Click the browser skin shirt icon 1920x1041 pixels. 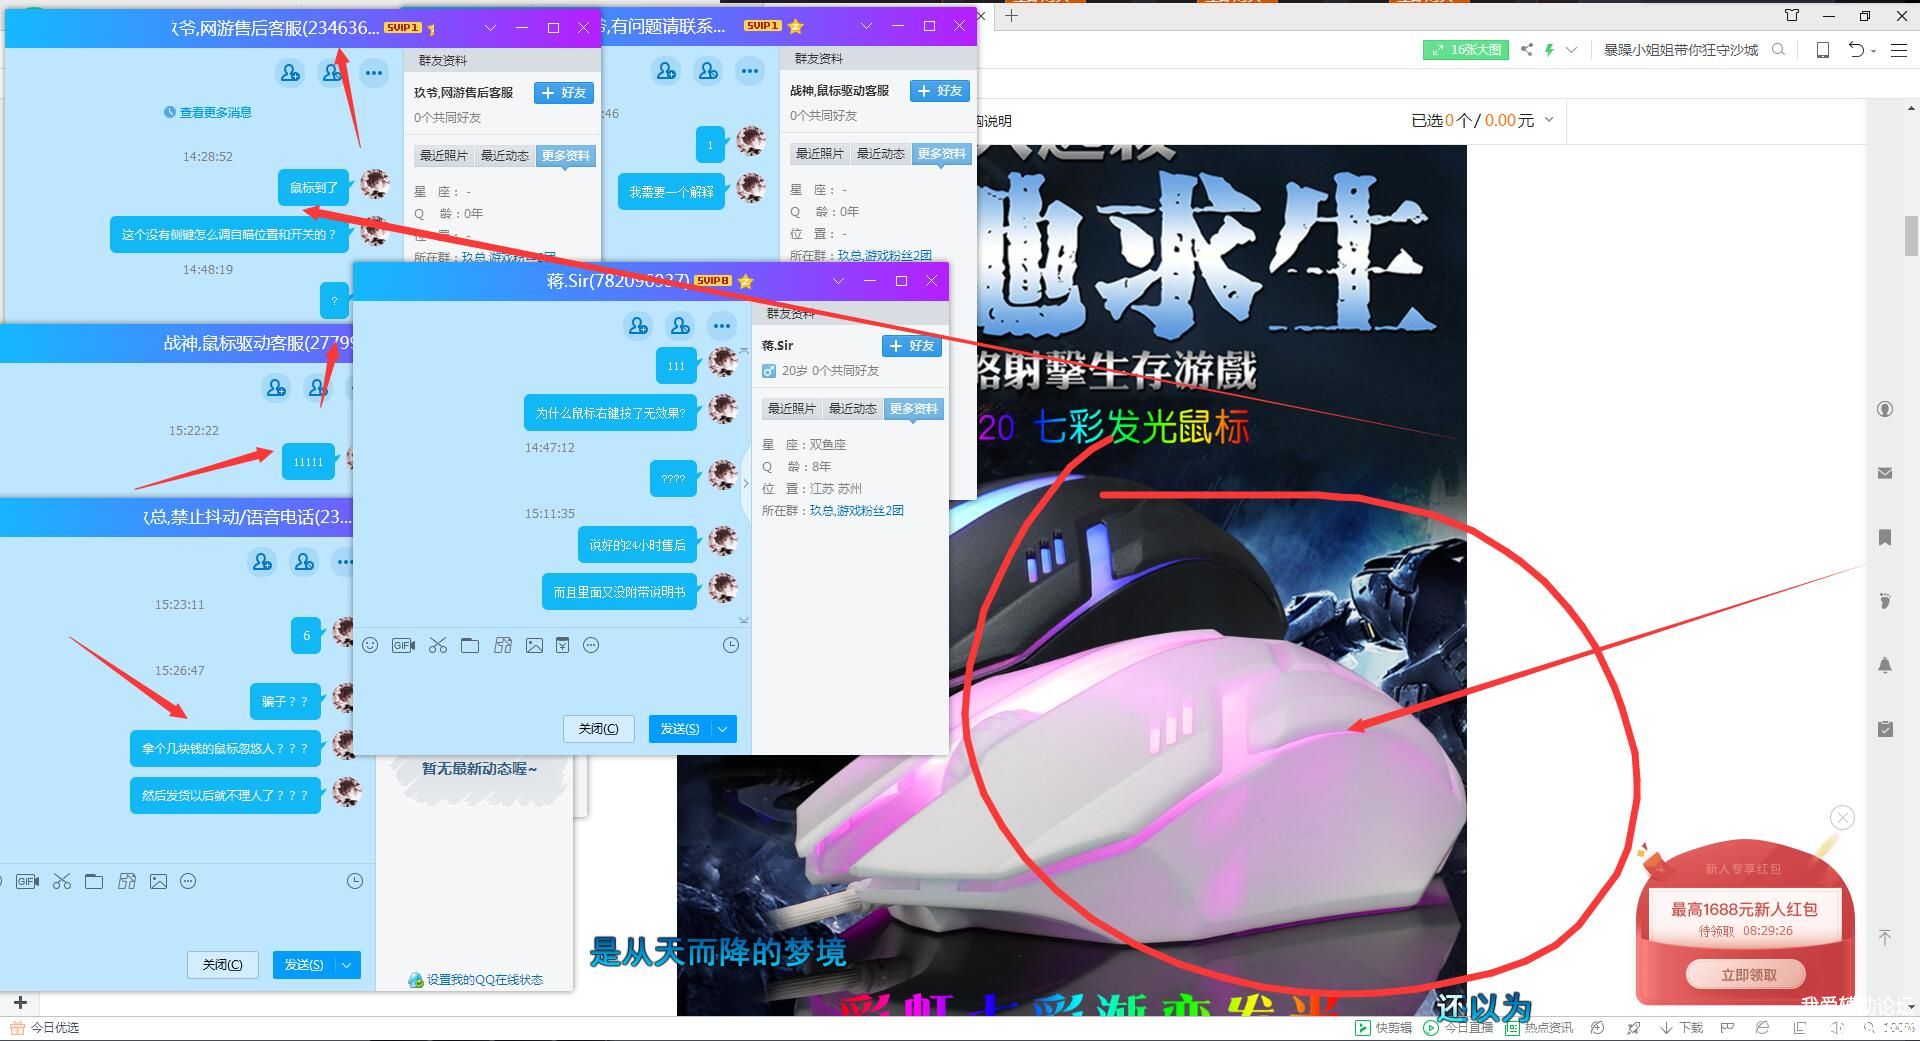pyautogui.click(x=1792, y=15)
